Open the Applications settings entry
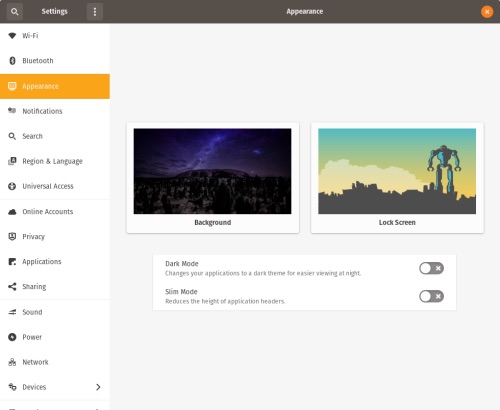500x410 pixels. [x=55, y=262]
